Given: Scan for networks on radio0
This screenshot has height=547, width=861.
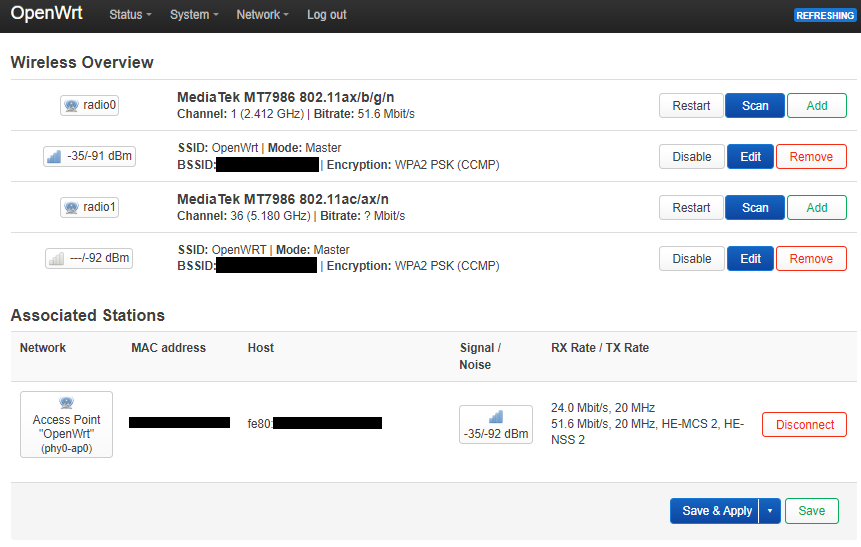Looking at the screenshot, I should tap(755, 105).
